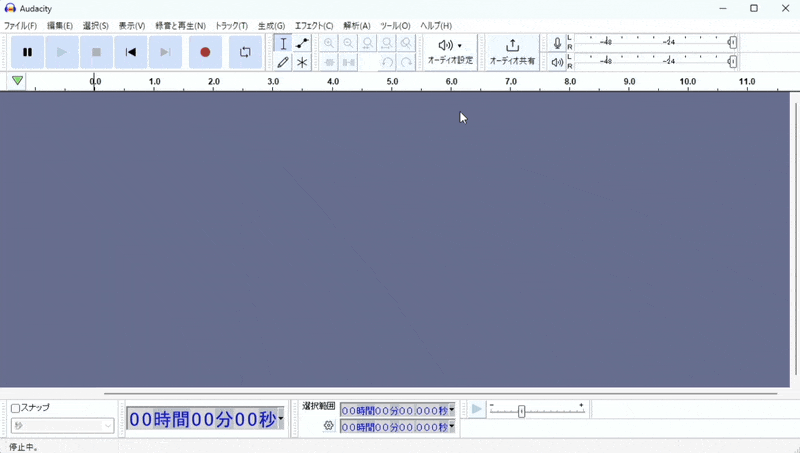800x453 pixels.
Task: Click the Redo arrow icon
Action: point(406,62)
